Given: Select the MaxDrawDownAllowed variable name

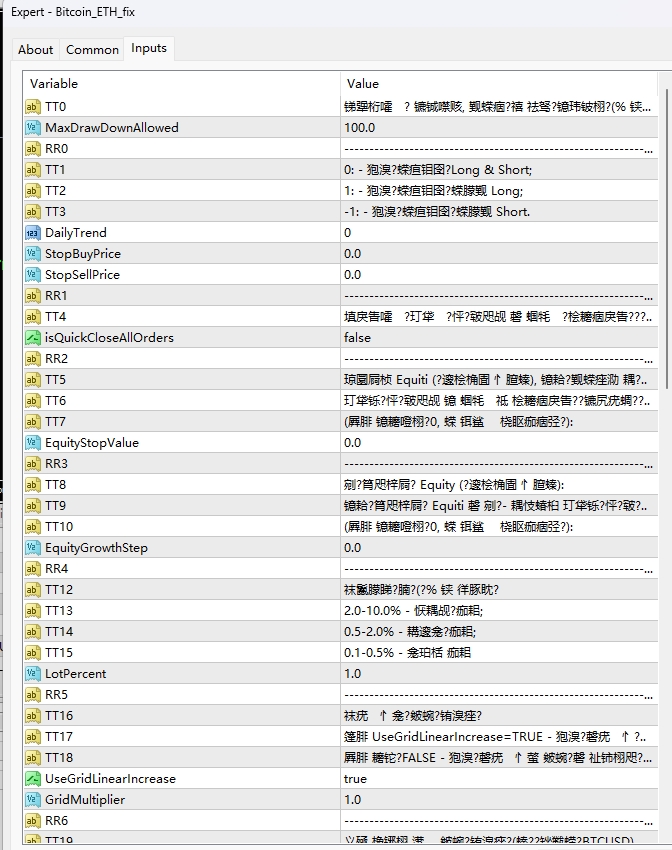Looking at the screenshot, I should [x=112, y=128].
